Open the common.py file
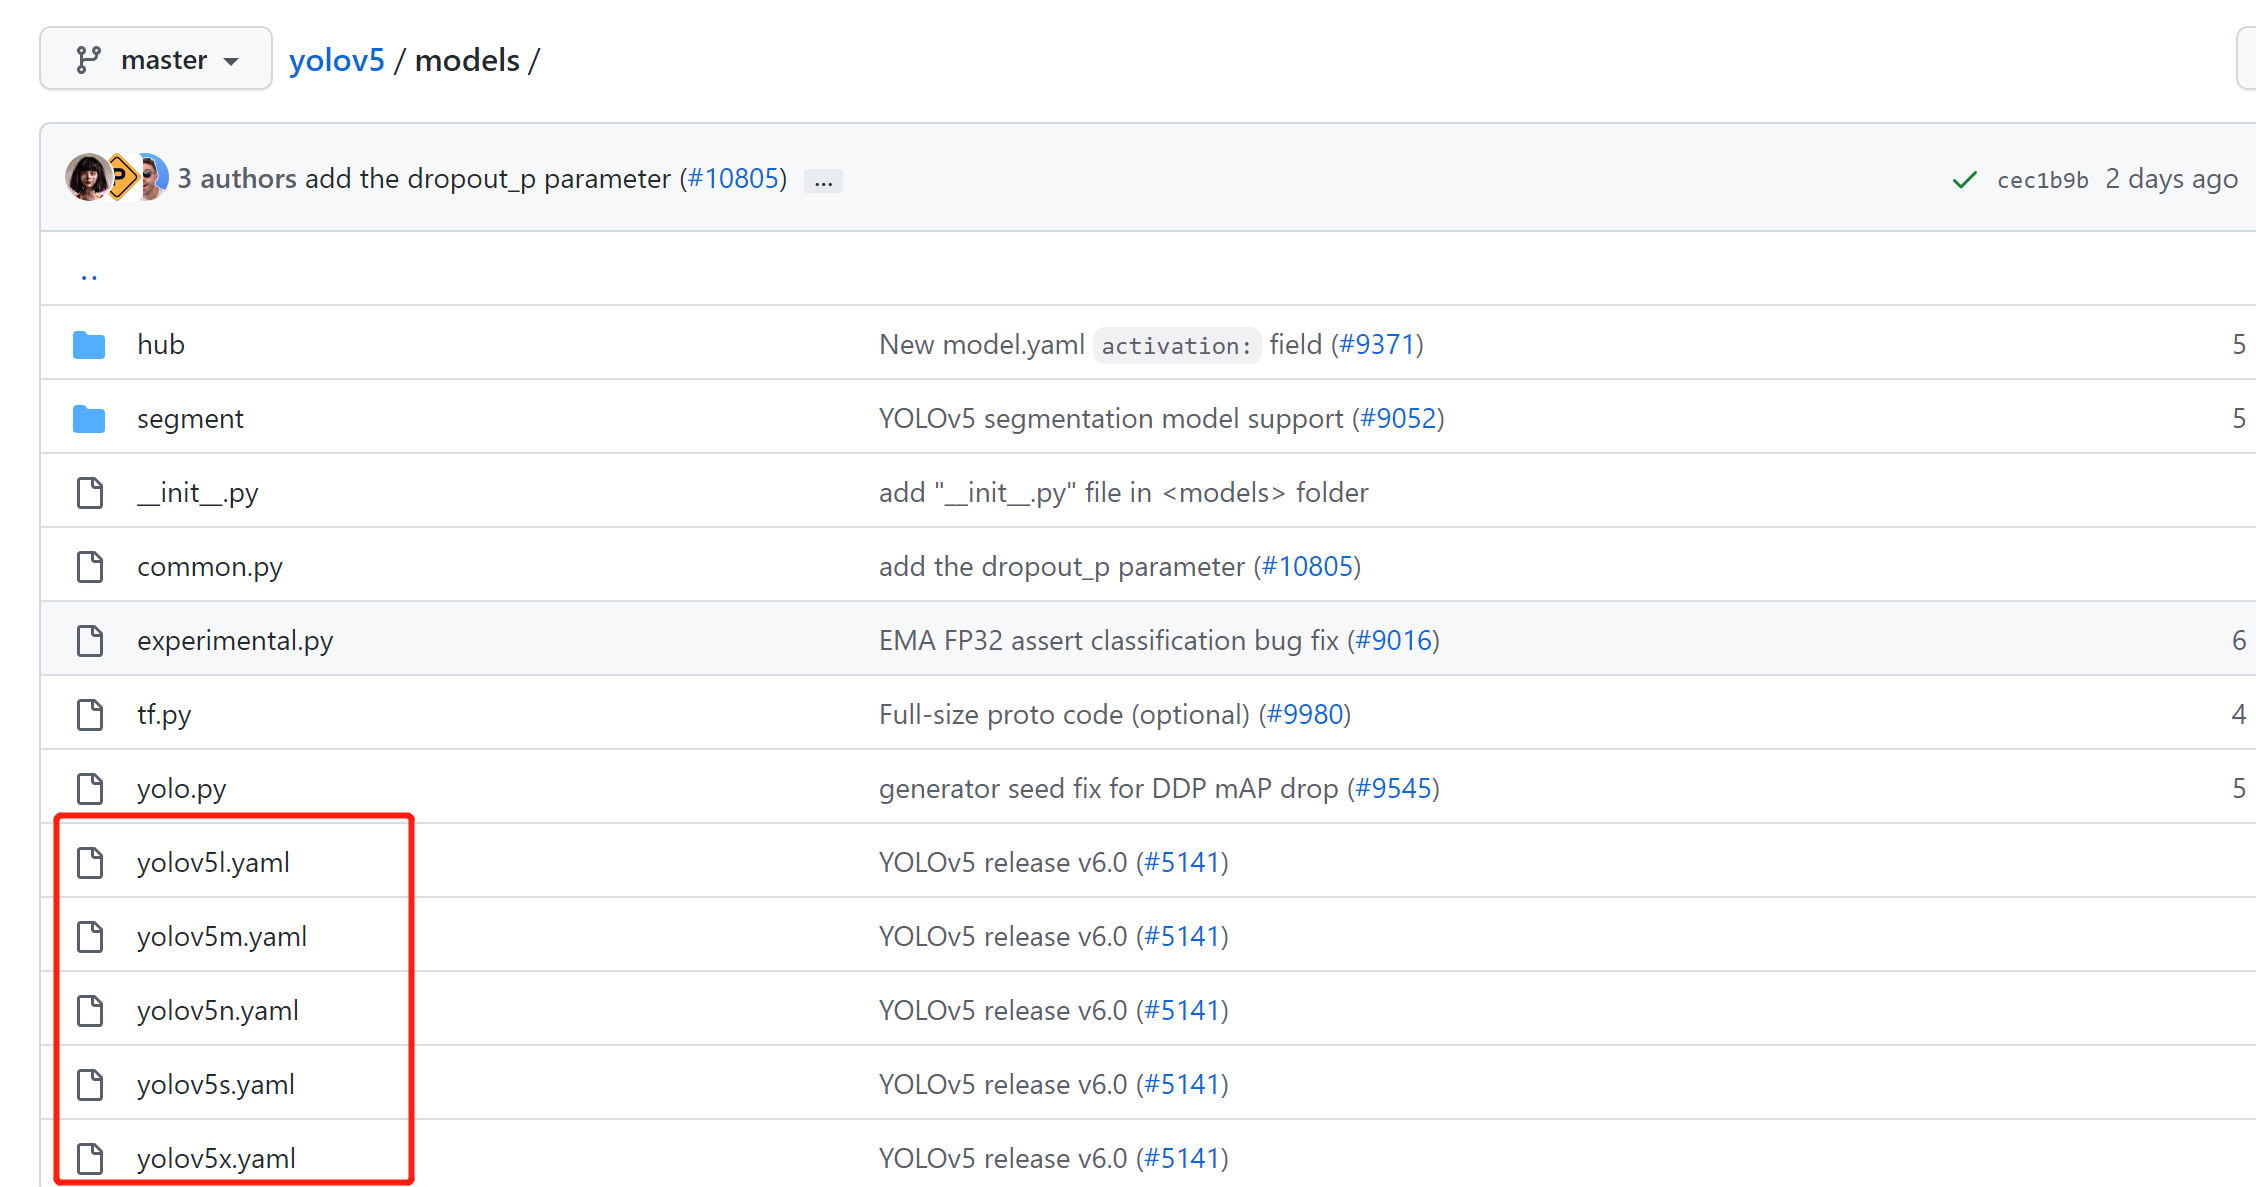Viewport: 2256px width, 1187px height. 210,566
